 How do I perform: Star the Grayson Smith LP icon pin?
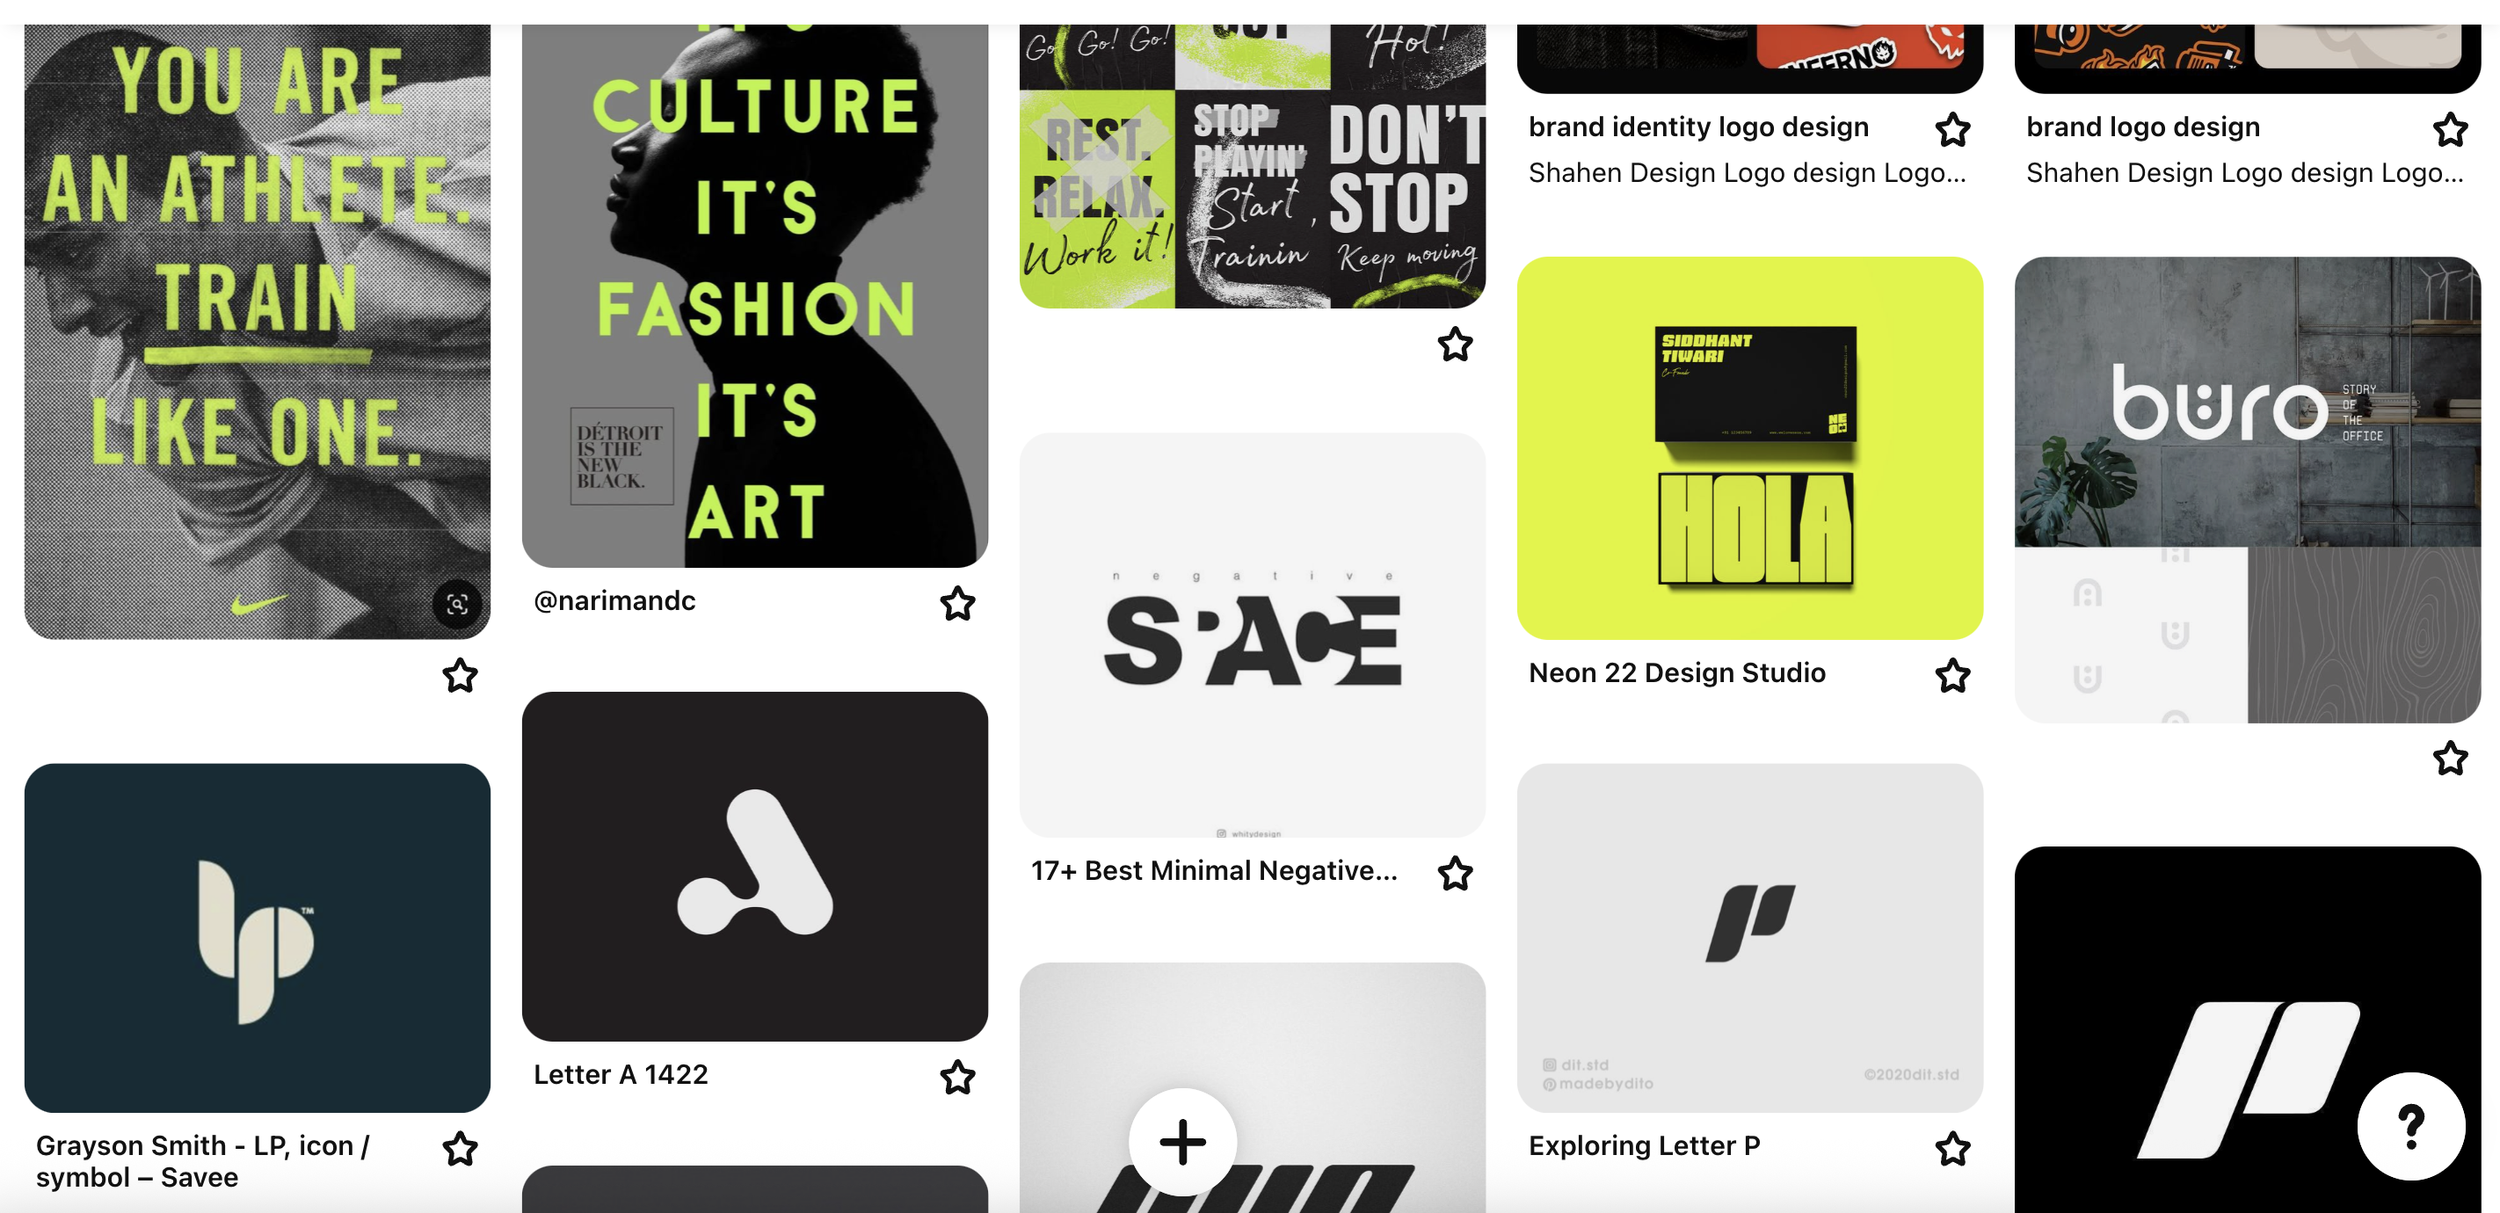[x=460, y=1149]
